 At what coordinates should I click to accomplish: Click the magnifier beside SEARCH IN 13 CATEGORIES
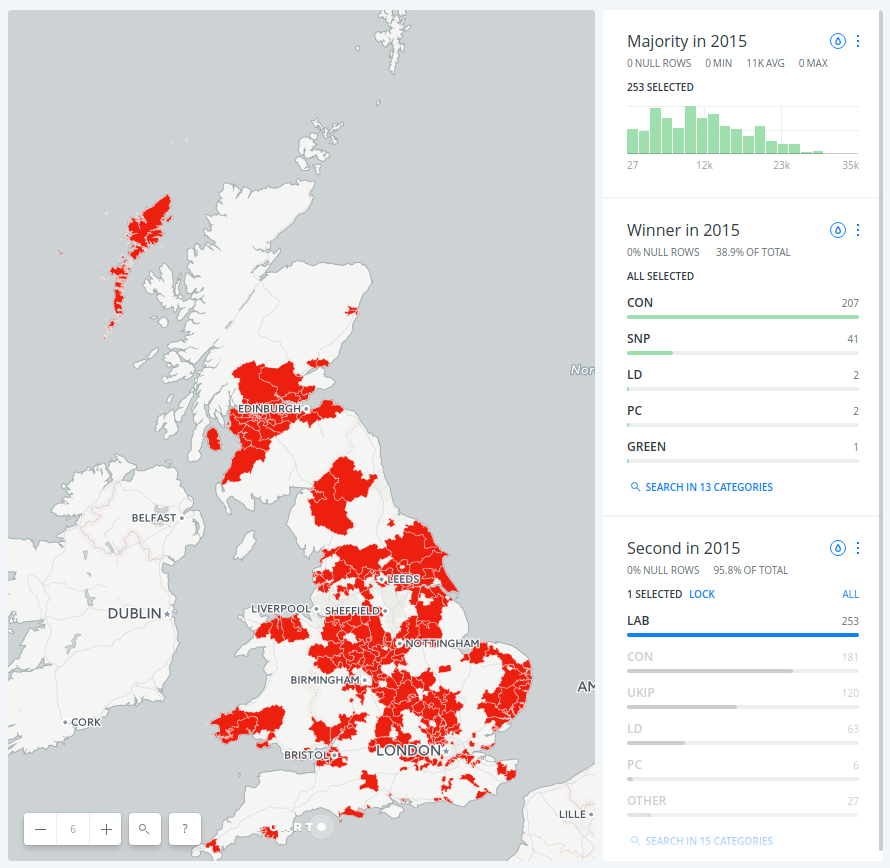pyautogui.click(x=634, y=487)
